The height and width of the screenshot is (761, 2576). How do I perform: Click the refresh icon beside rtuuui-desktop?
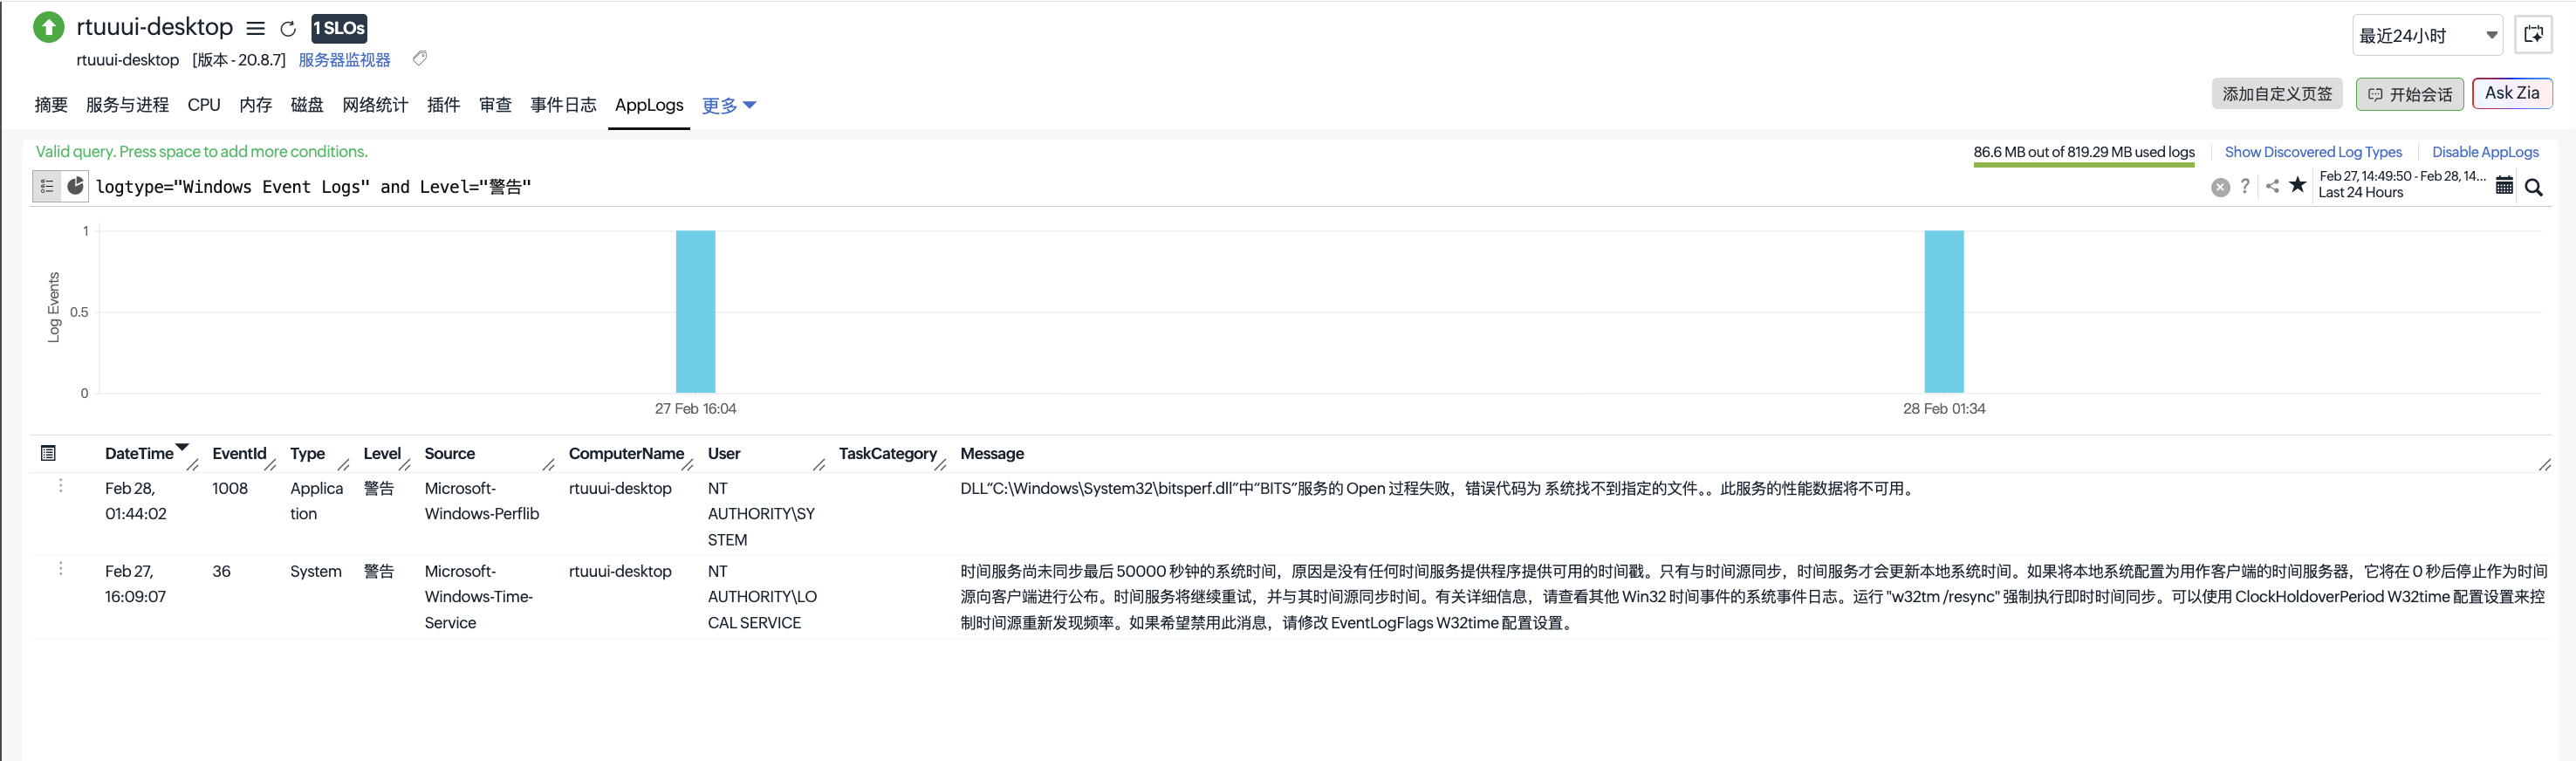click(x=288, y=29)
